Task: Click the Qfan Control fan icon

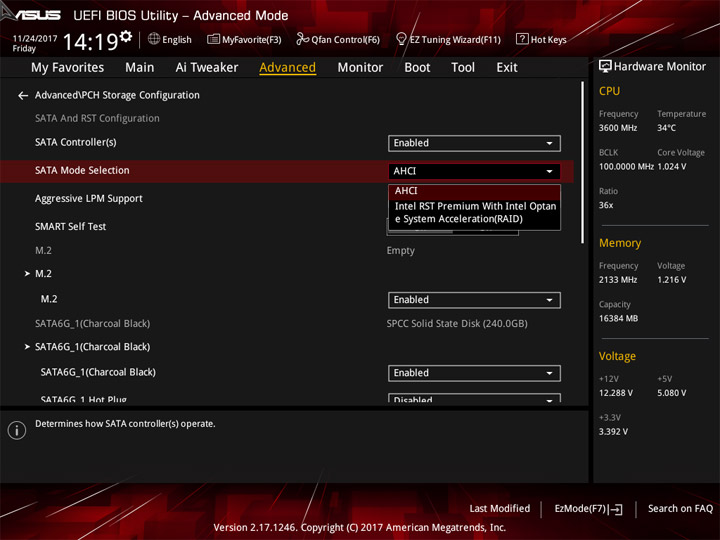Action: 302,39
